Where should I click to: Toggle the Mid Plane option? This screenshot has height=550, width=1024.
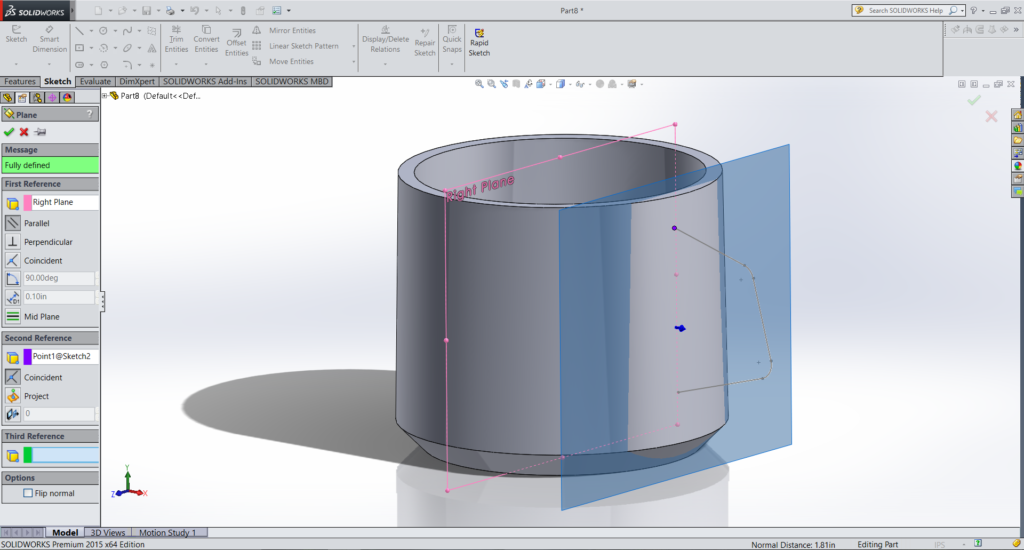click(12, 316)
